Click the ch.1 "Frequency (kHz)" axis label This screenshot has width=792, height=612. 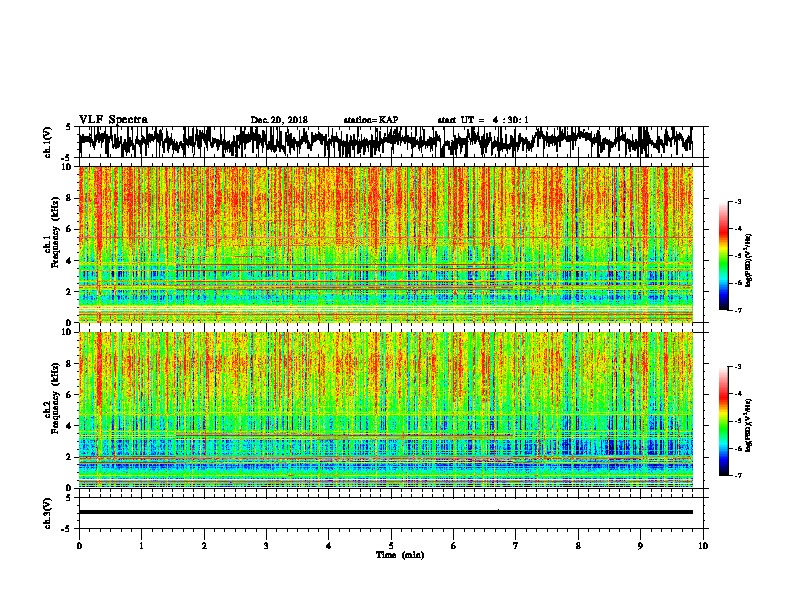click(x=55, y=232)
